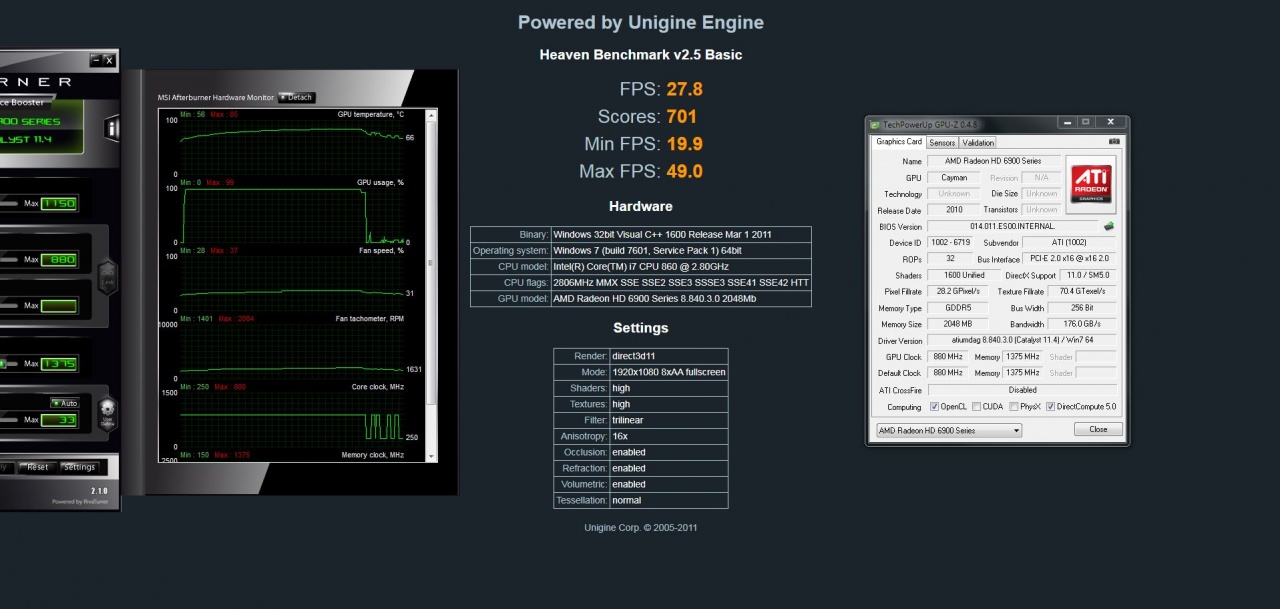Click the User Define fan icon
Screen dimensions: 1280x609
tap(107, 412)
